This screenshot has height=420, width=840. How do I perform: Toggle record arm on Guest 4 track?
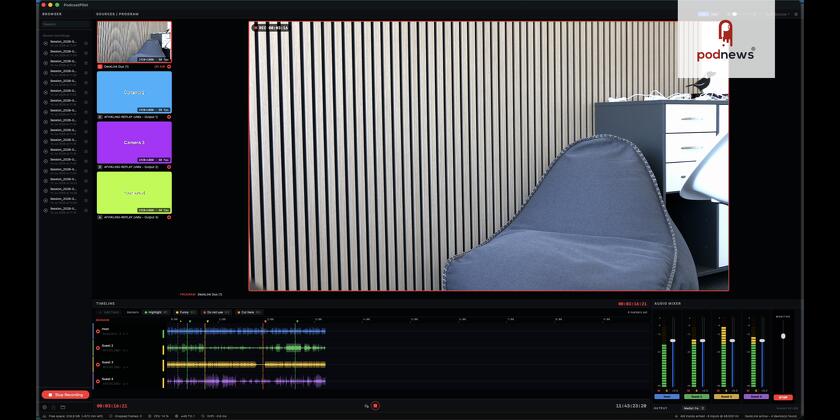click(98, 381)
